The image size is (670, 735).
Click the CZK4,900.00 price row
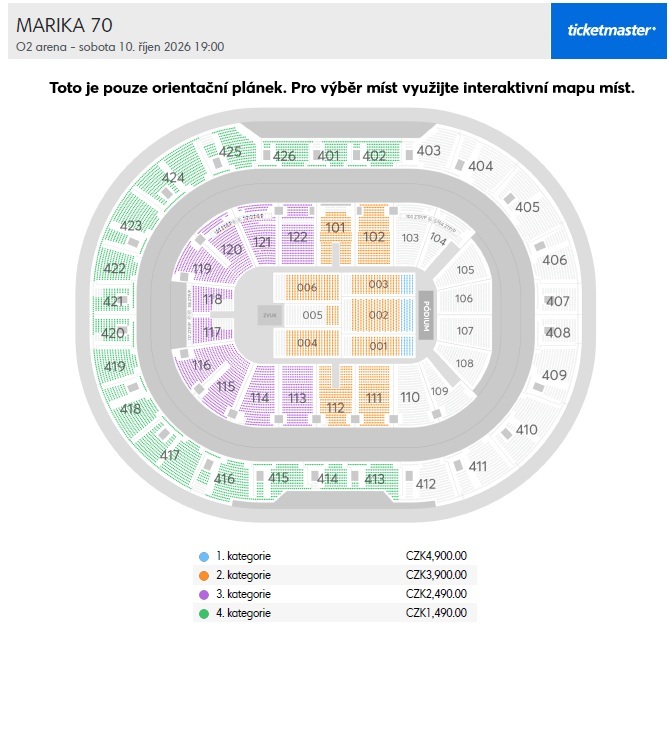[436, 556]
